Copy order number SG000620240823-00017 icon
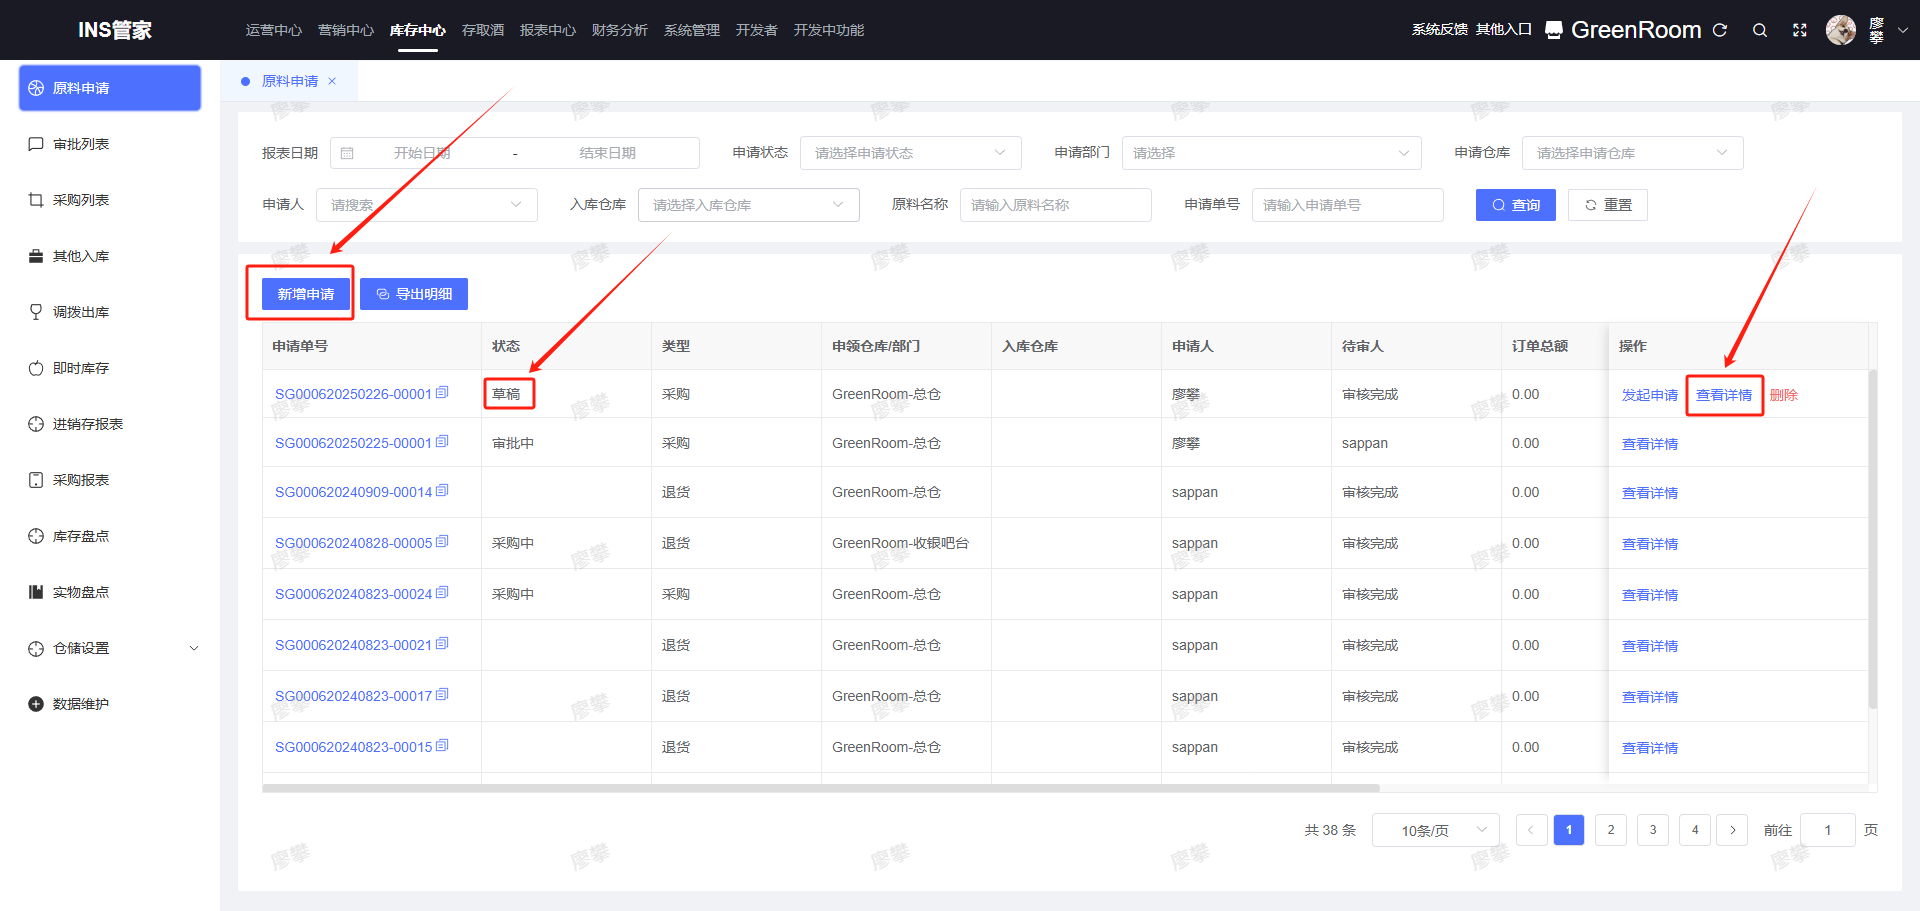The image size is (1920, 911). [442, 695]
